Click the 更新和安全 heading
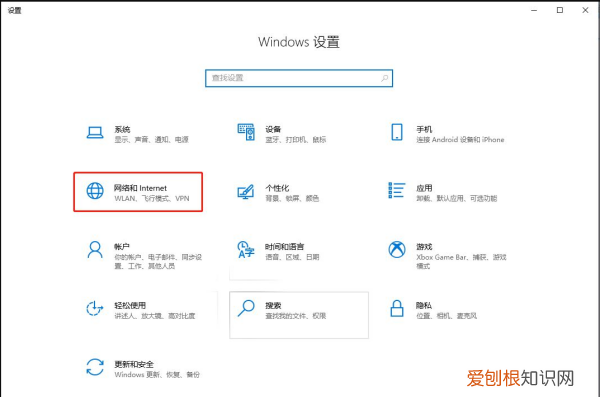The width and height of the screenshot is (600, 397). coord(134,364)
